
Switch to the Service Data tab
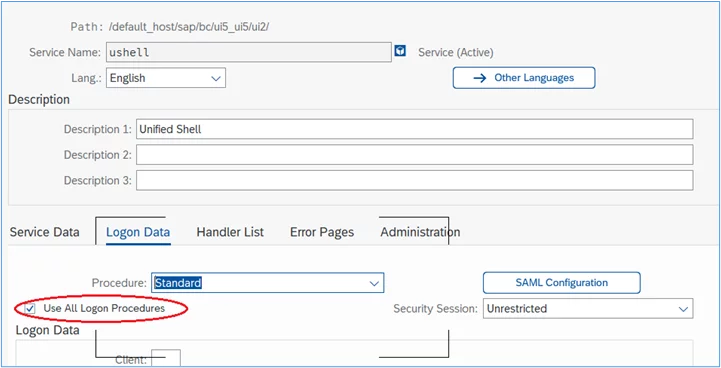[45, 232]
